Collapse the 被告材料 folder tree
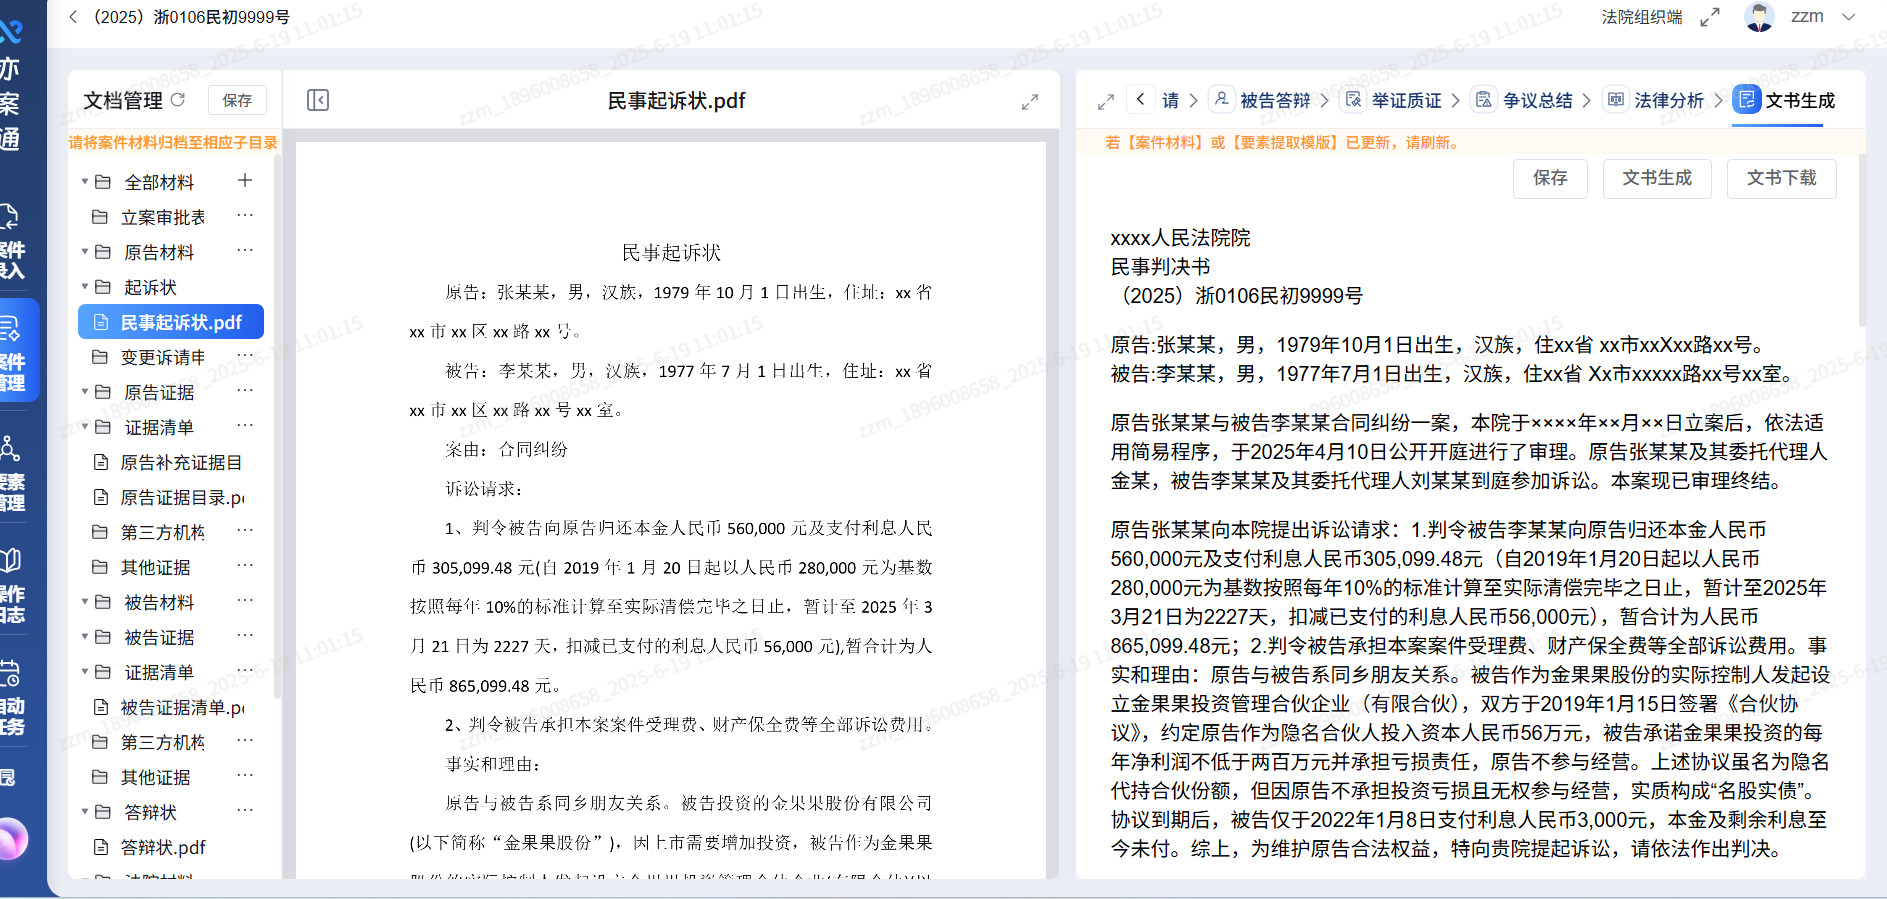 tap(85, 602)
